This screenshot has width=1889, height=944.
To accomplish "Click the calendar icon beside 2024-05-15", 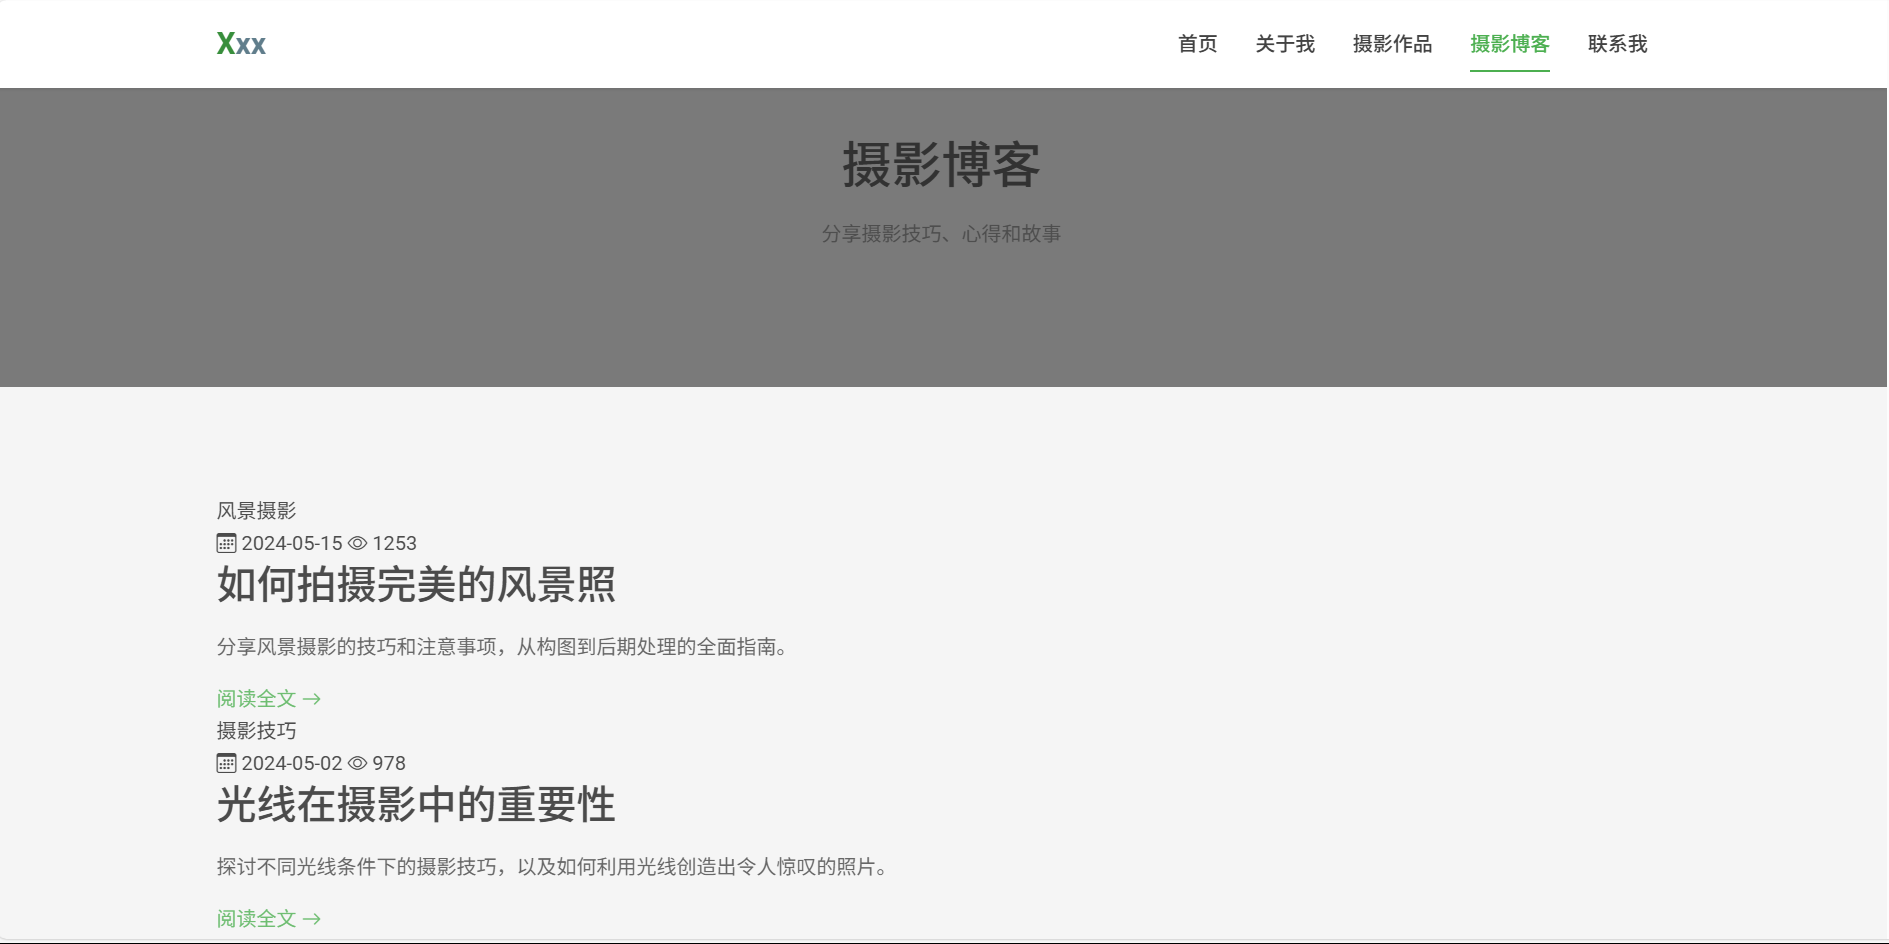I will [226, 543].
